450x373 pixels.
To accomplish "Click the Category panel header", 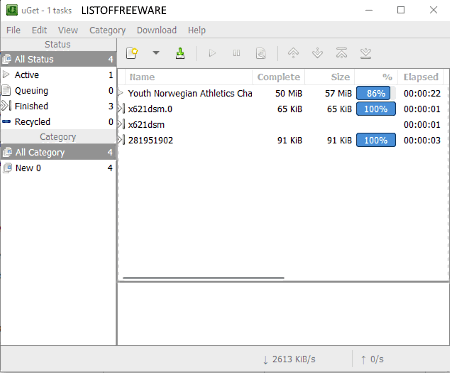I will click(58, 137).
